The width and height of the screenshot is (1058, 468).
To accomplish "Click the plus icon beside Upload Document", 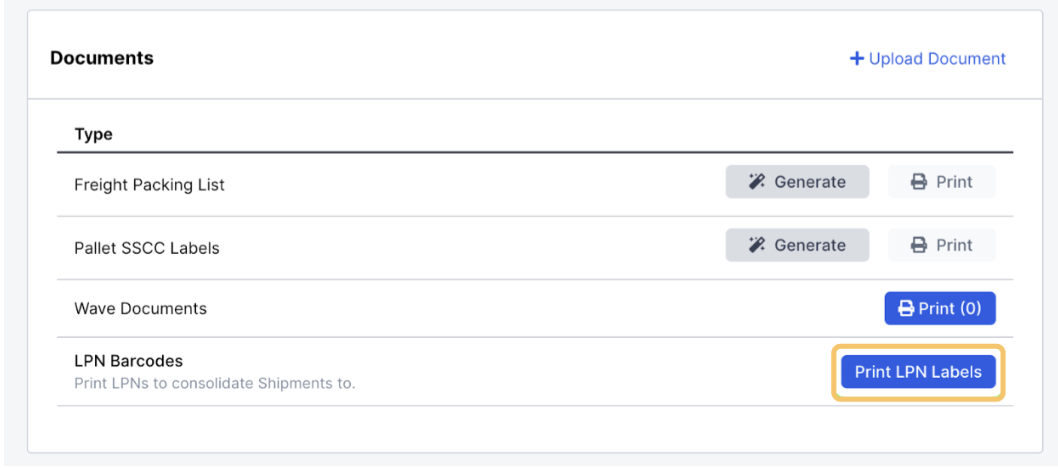I will click(x=856, y=59).
